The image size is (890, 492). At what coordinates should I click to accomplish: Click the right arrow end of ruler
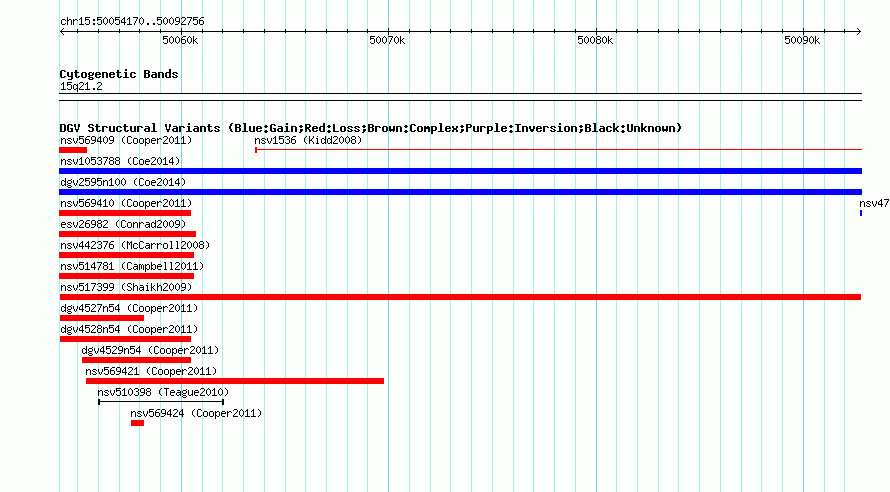(859, 31)
